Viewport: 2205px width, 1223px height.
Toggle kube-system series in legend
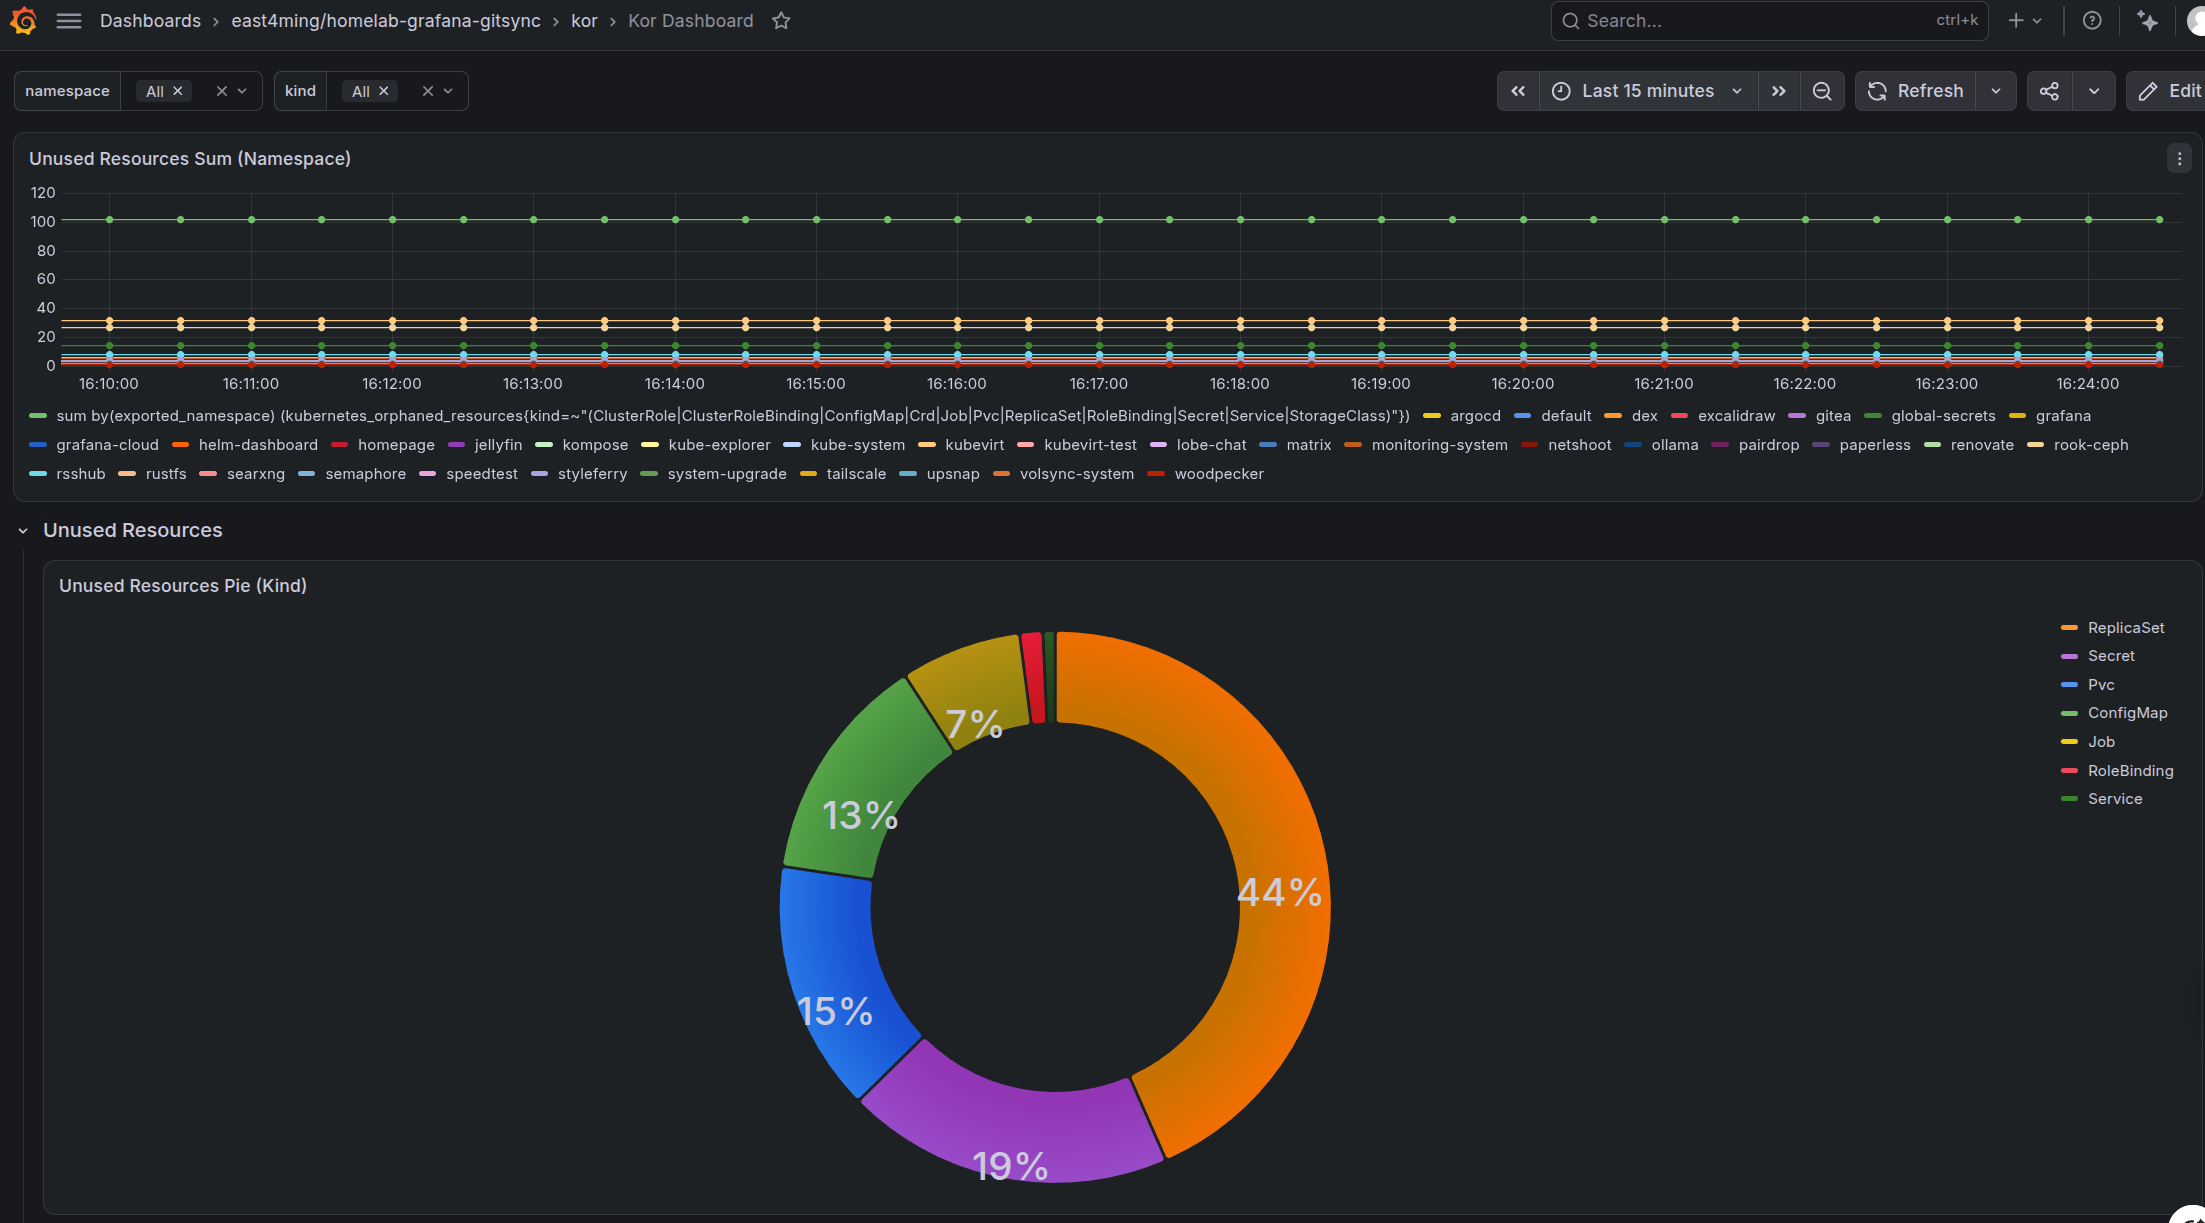click(x=857, y=445)
